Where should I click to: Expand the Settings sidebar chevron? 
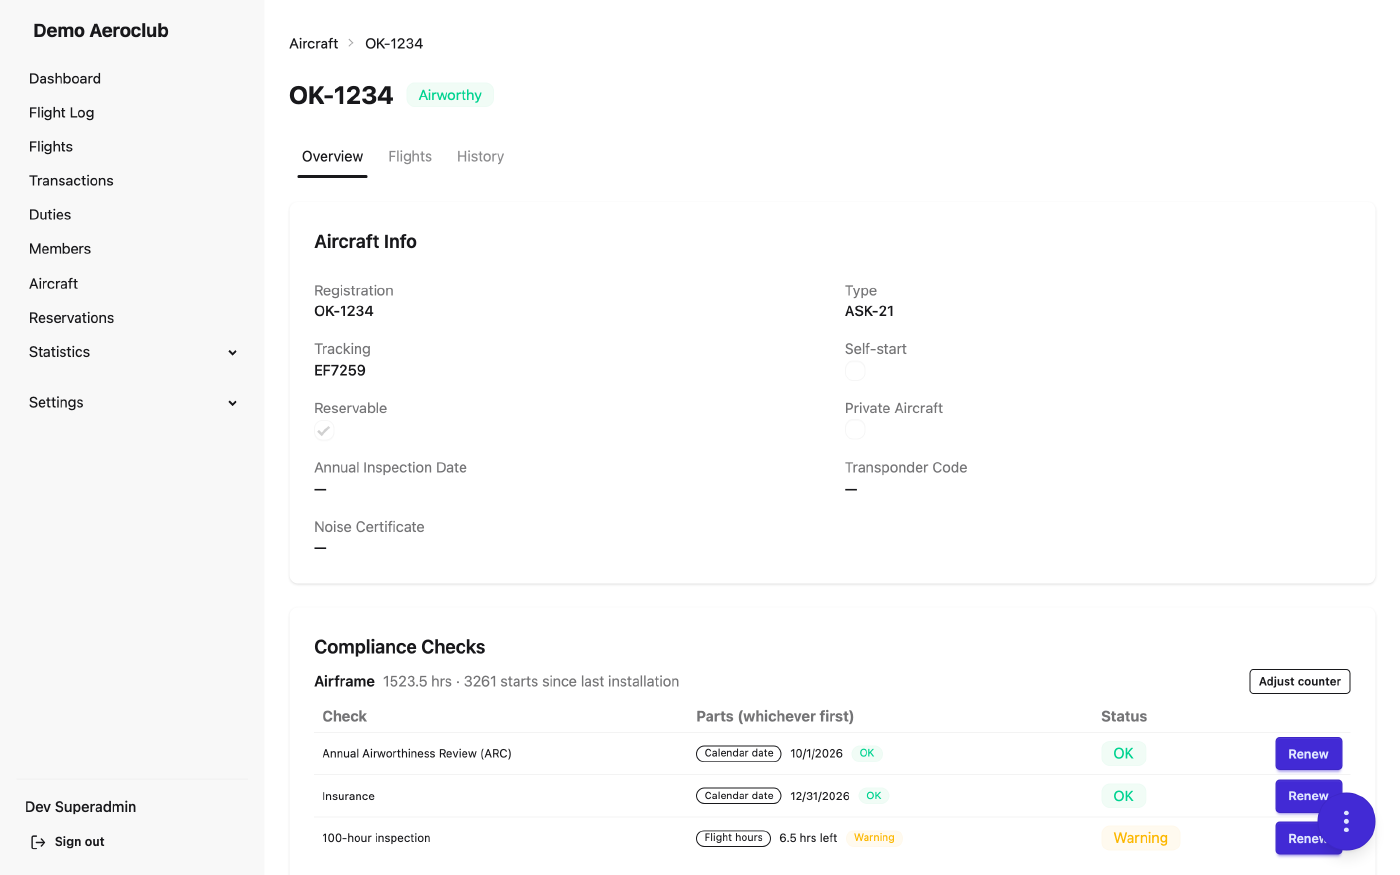click(x=233, y=403)
